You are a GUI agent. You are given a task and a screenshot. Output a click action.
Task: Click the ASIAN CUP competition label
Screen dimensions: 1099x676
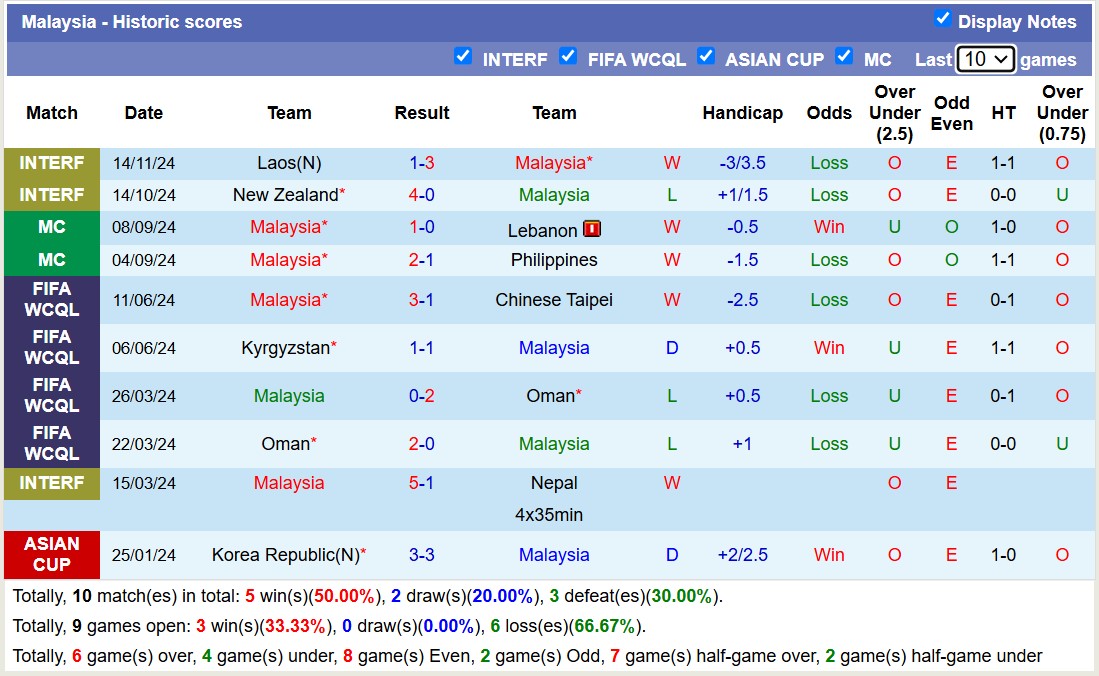tap(52, 554)
